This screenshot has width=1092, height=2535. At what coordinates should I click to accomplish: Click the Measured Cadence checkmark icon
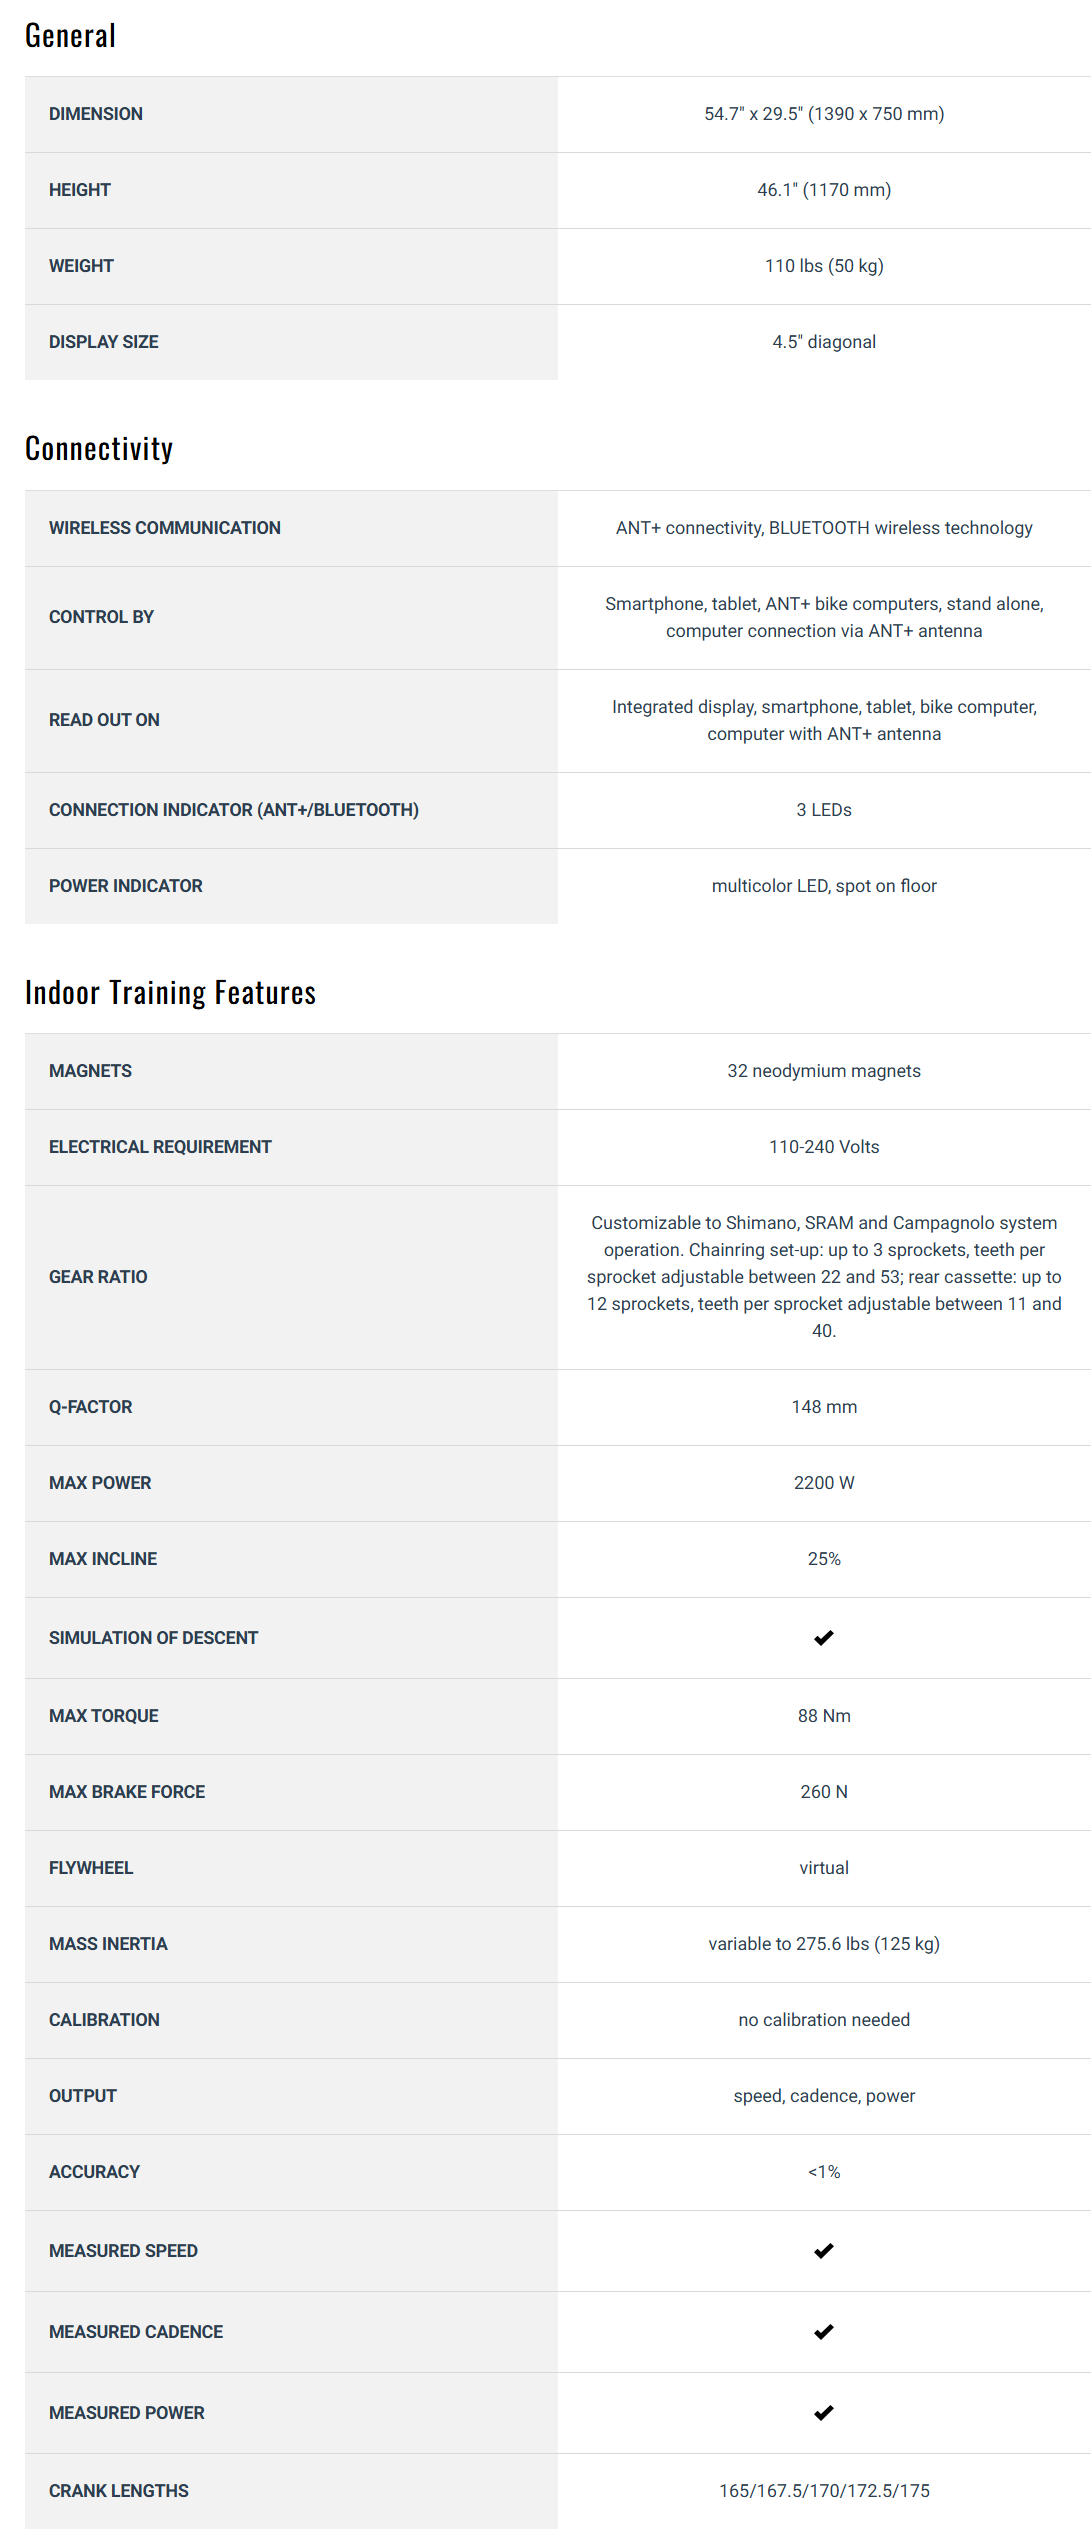[823, 2332]
